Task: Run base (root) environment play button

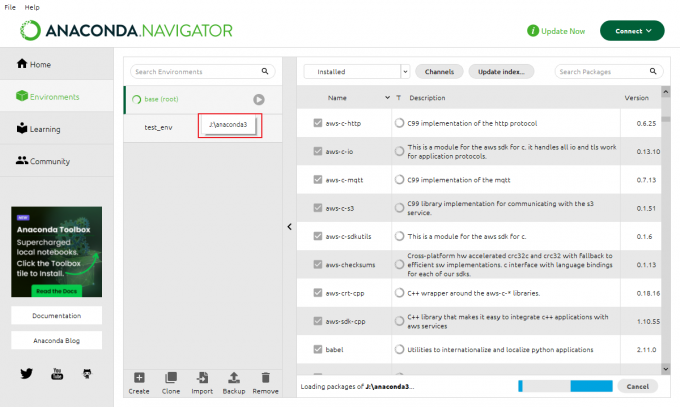Action: (259, 99)
